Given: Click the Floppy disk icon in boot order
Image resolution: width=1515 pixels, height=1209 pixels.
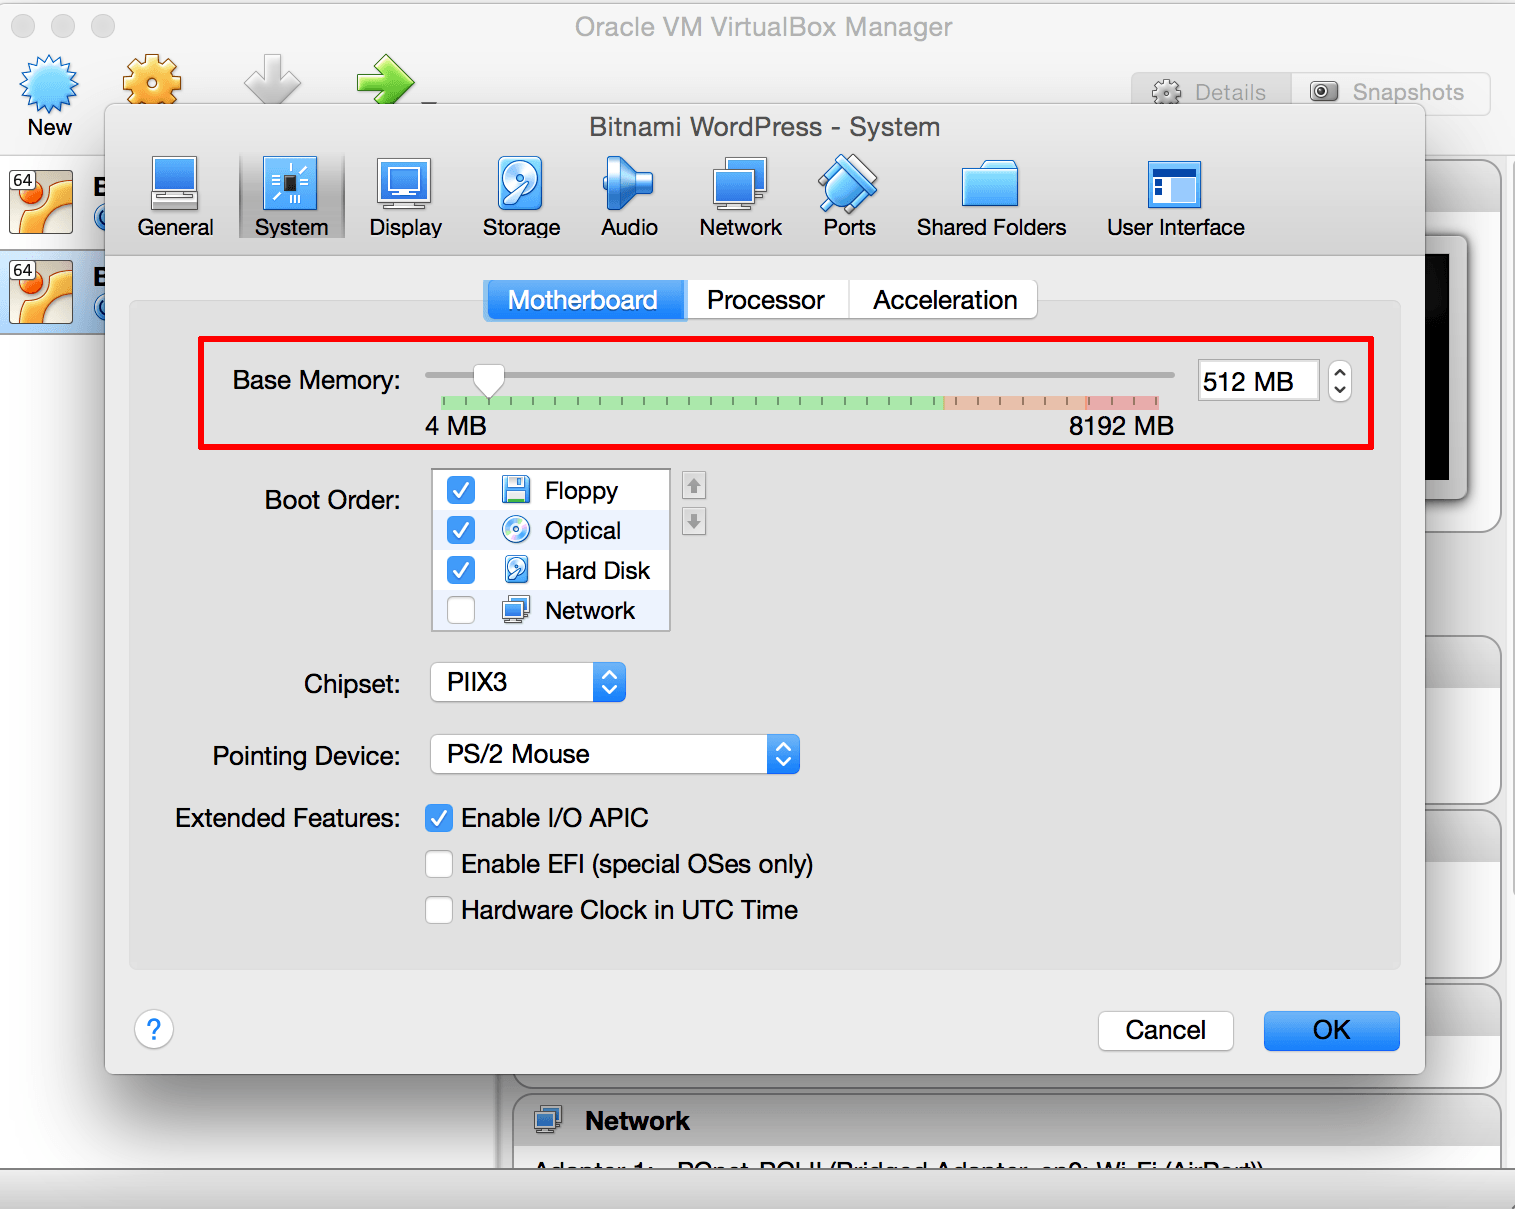Looking at the screenshot, I should click(x=516, y=490).
